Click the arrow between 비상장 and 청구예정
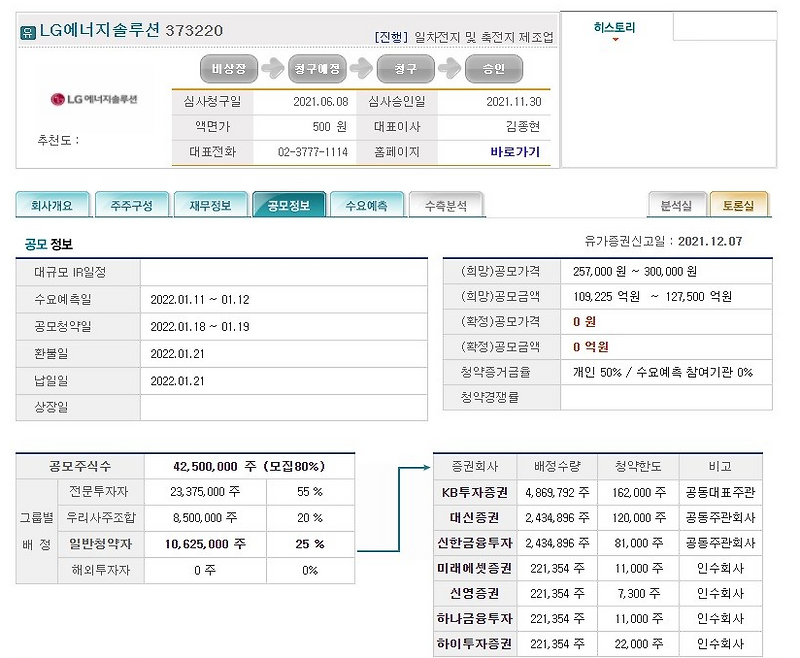The height and width of the screenshot is (658, 800). tap(273, 68)
